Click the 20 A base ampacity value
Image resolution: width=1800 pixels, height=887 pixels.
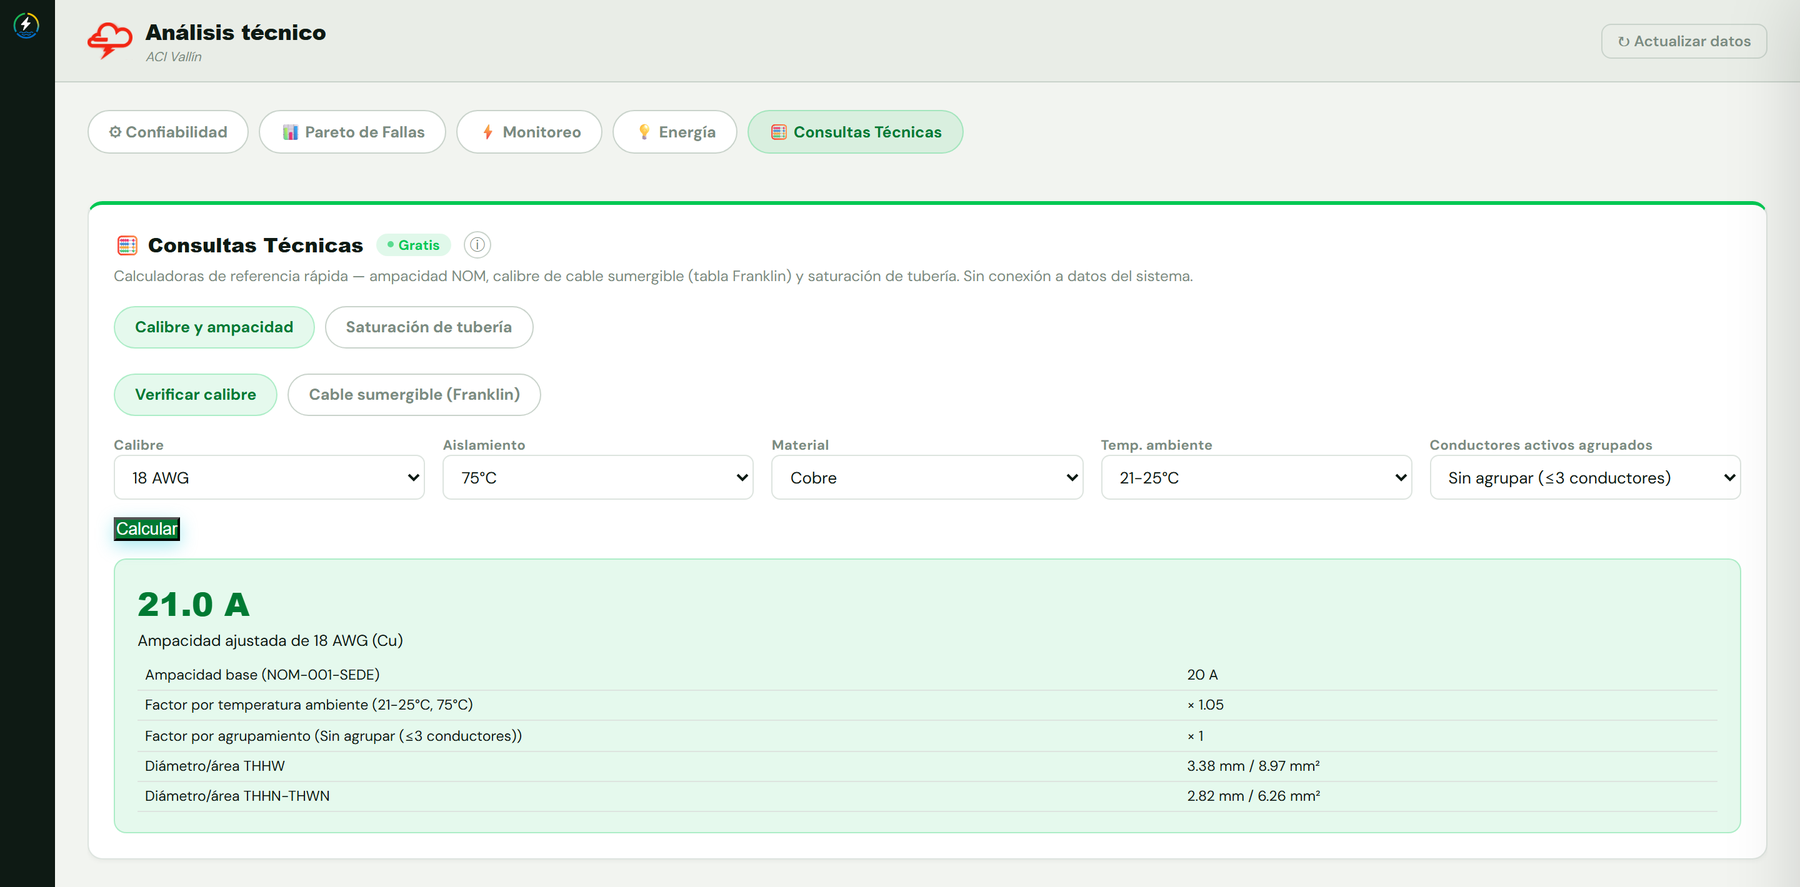[1202, 675]
